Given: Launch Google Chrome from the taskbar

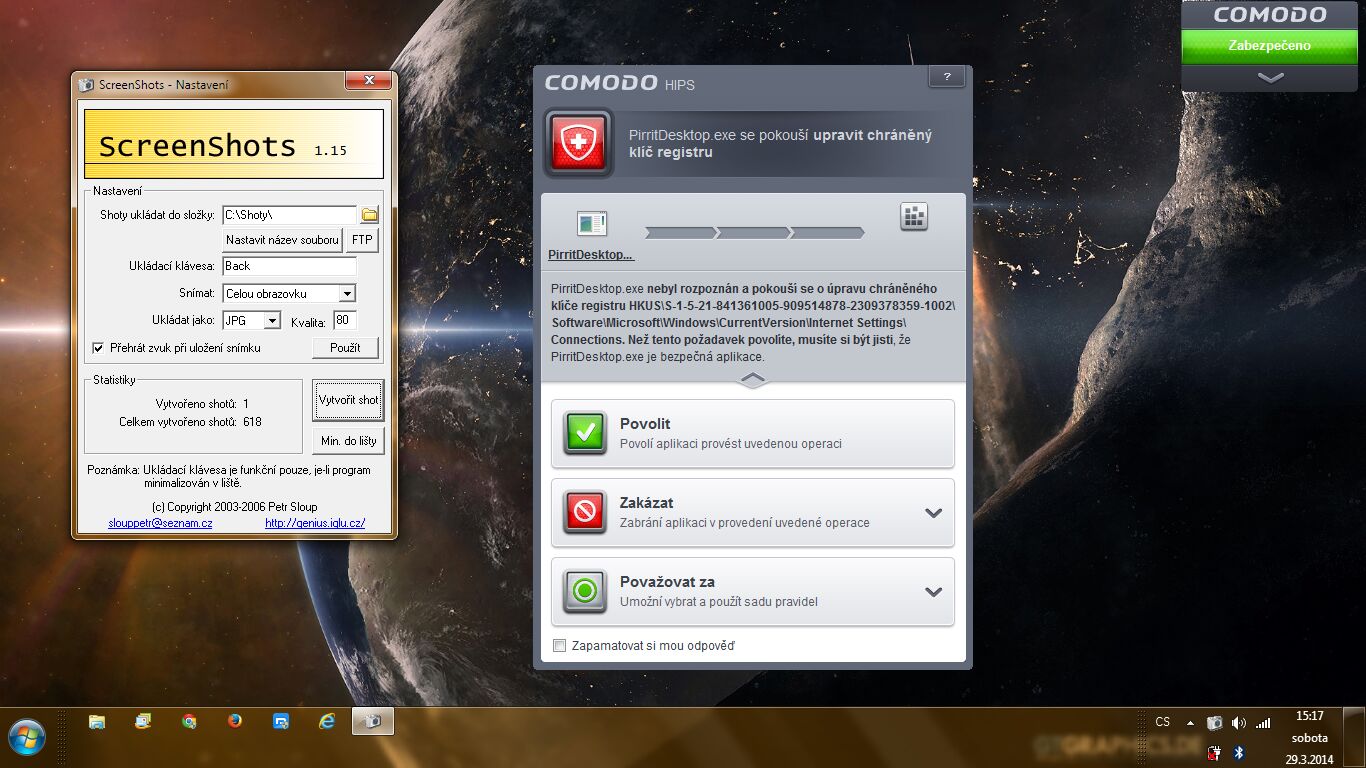Looking at the screenshot, I should tap(189, 721).
